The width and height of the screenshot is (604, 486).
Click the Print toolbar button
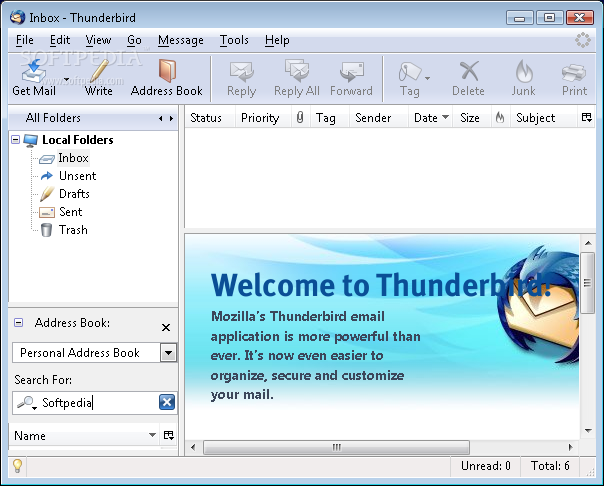tap(574, 78)
